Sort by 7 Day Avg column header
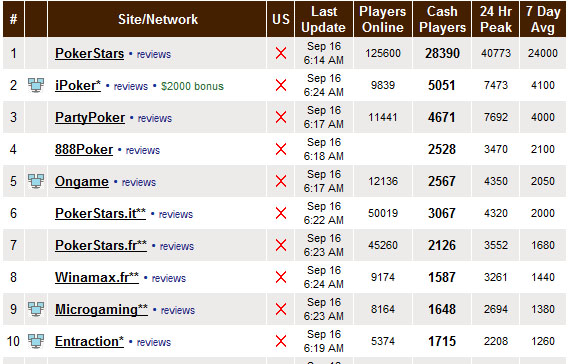This screenshot has height=364, width=569. (543, 19)
